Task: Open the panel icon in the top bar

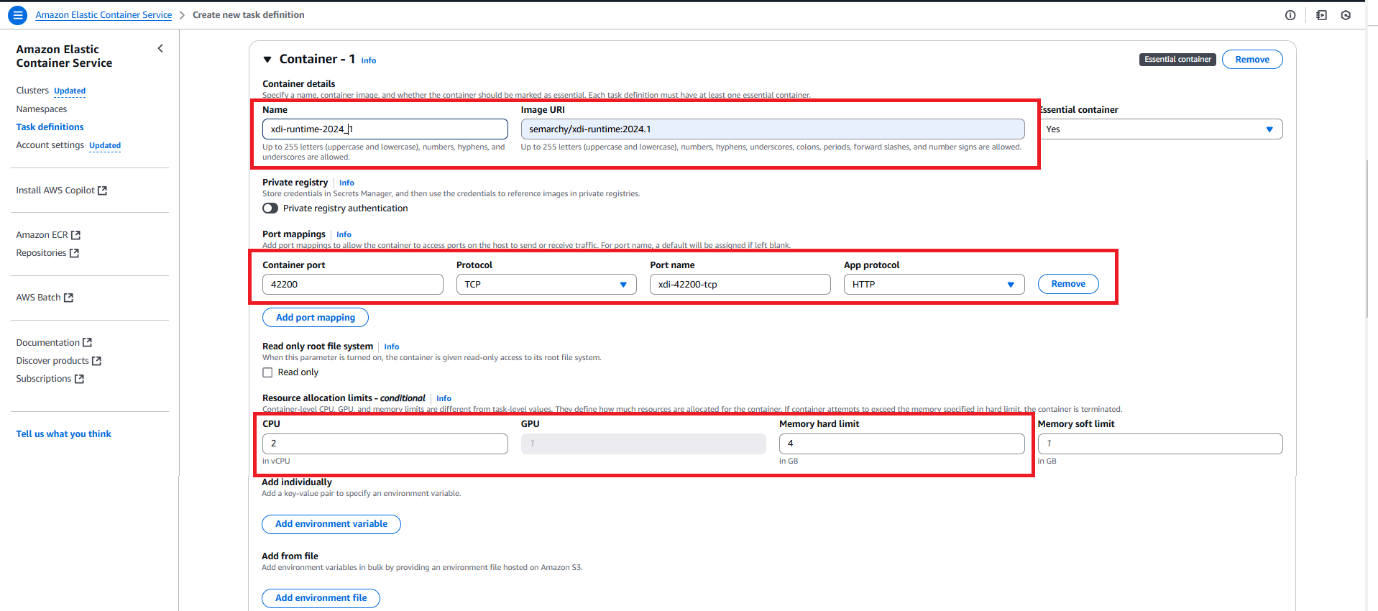Action: click(x=1320, y=15)
